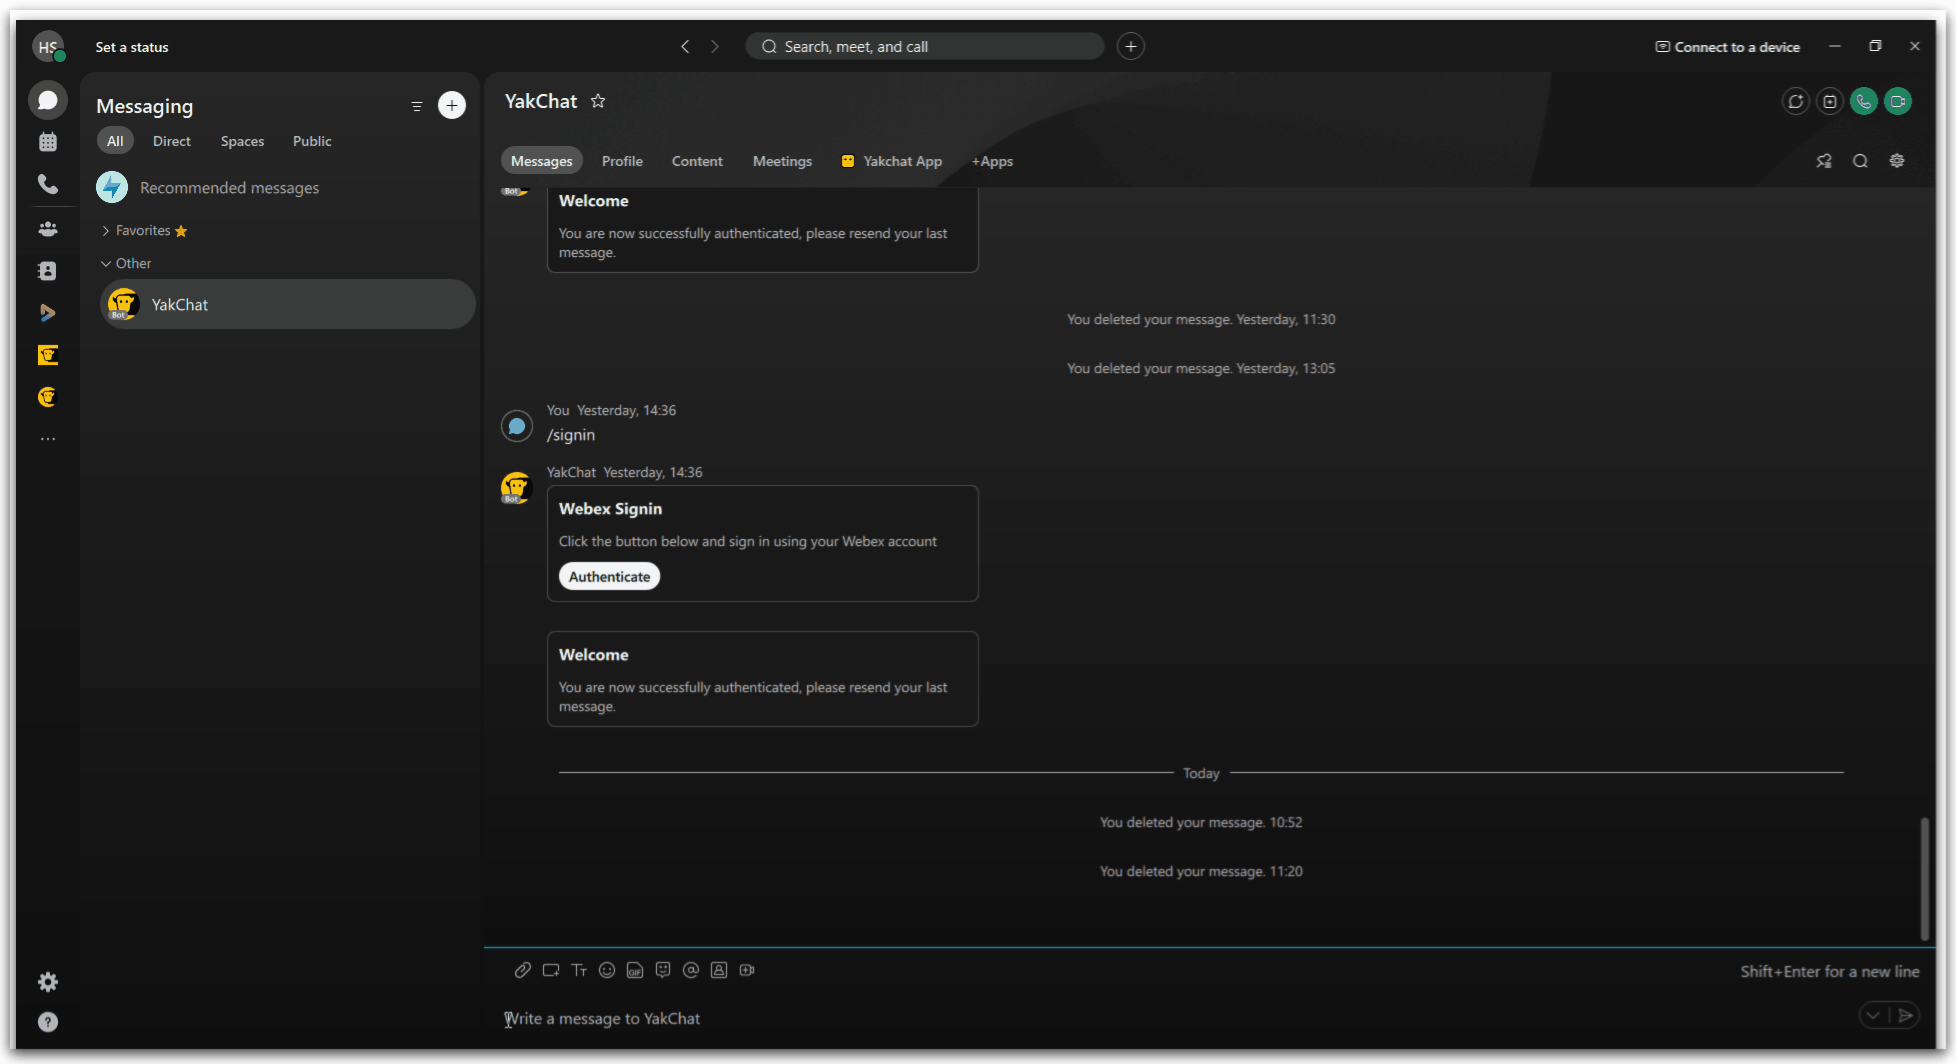Click the scrollbar in the message area

(1923, 878)
